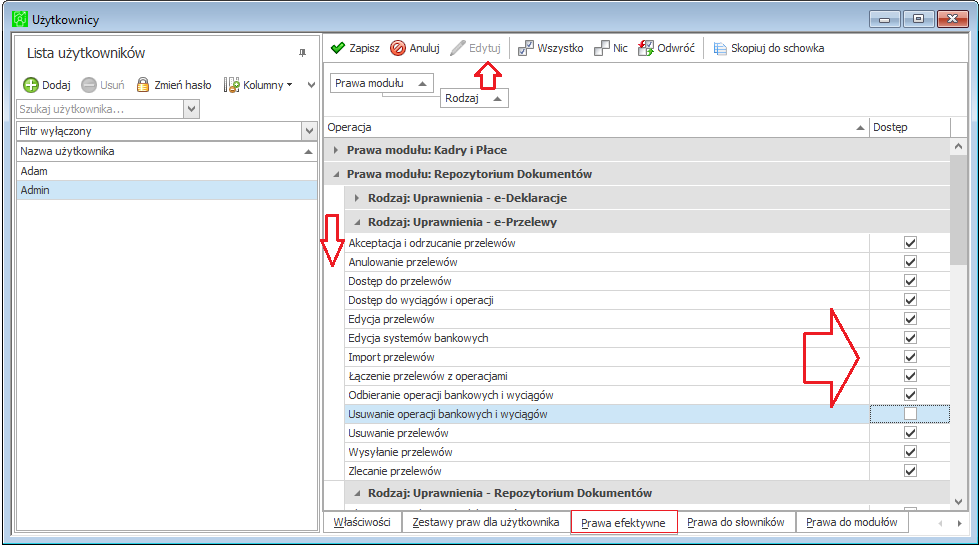Collapse Rodzaj: Uprawnienia - e-Przelewy group
This screenshot has width=979, height=548.
357,222
